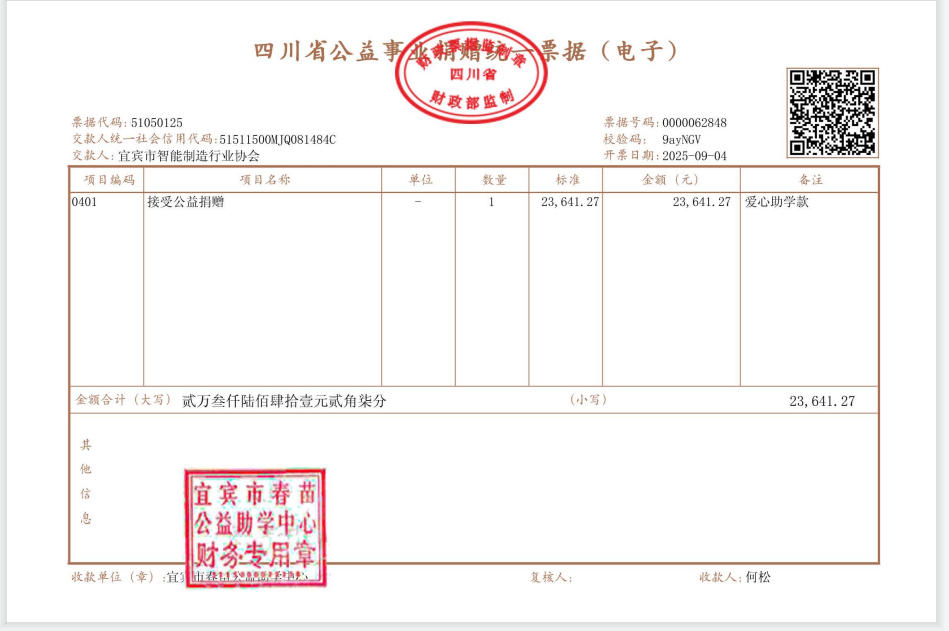Select the credit code 51511500MJQ081484C
The height and width of the screenshot is (631, 949).
click(278, 140)
